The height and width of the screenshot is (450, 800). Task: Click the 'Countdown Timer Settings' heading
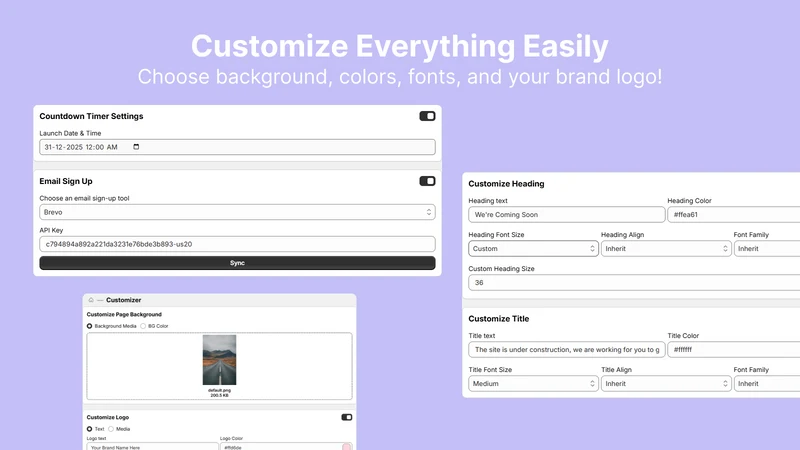pos(91,116)
